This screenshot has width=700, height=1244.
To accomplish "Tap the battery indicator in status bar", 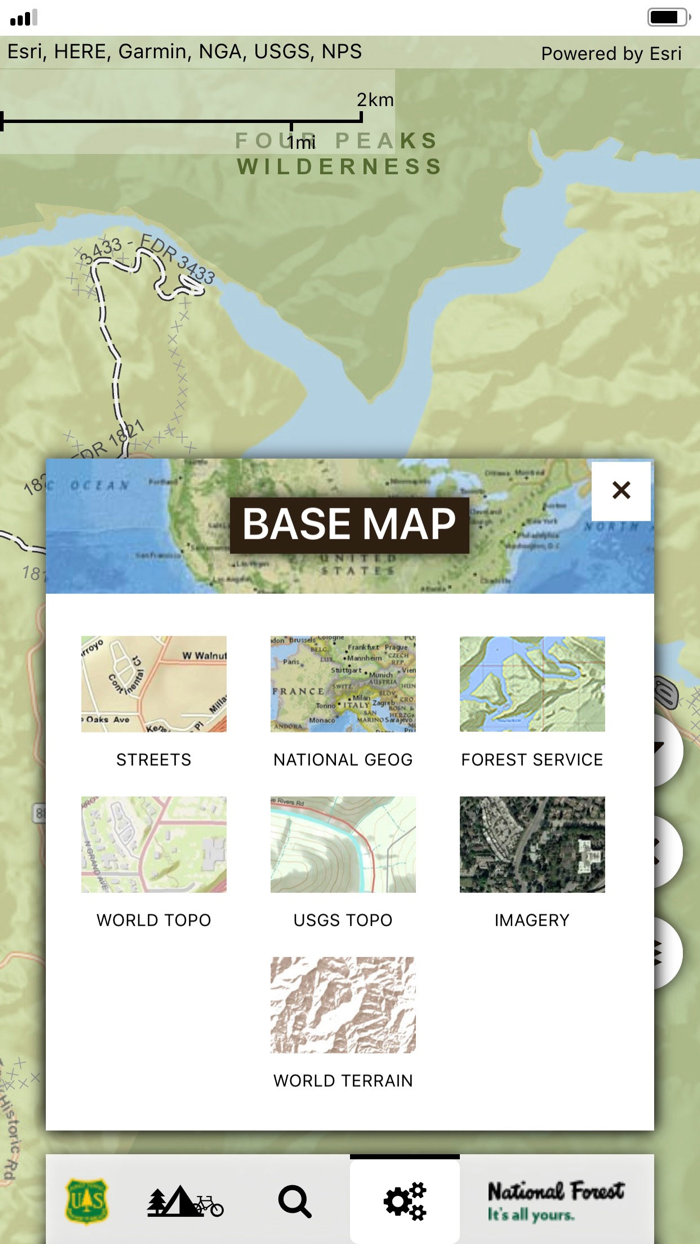I will tap(668, 17).
